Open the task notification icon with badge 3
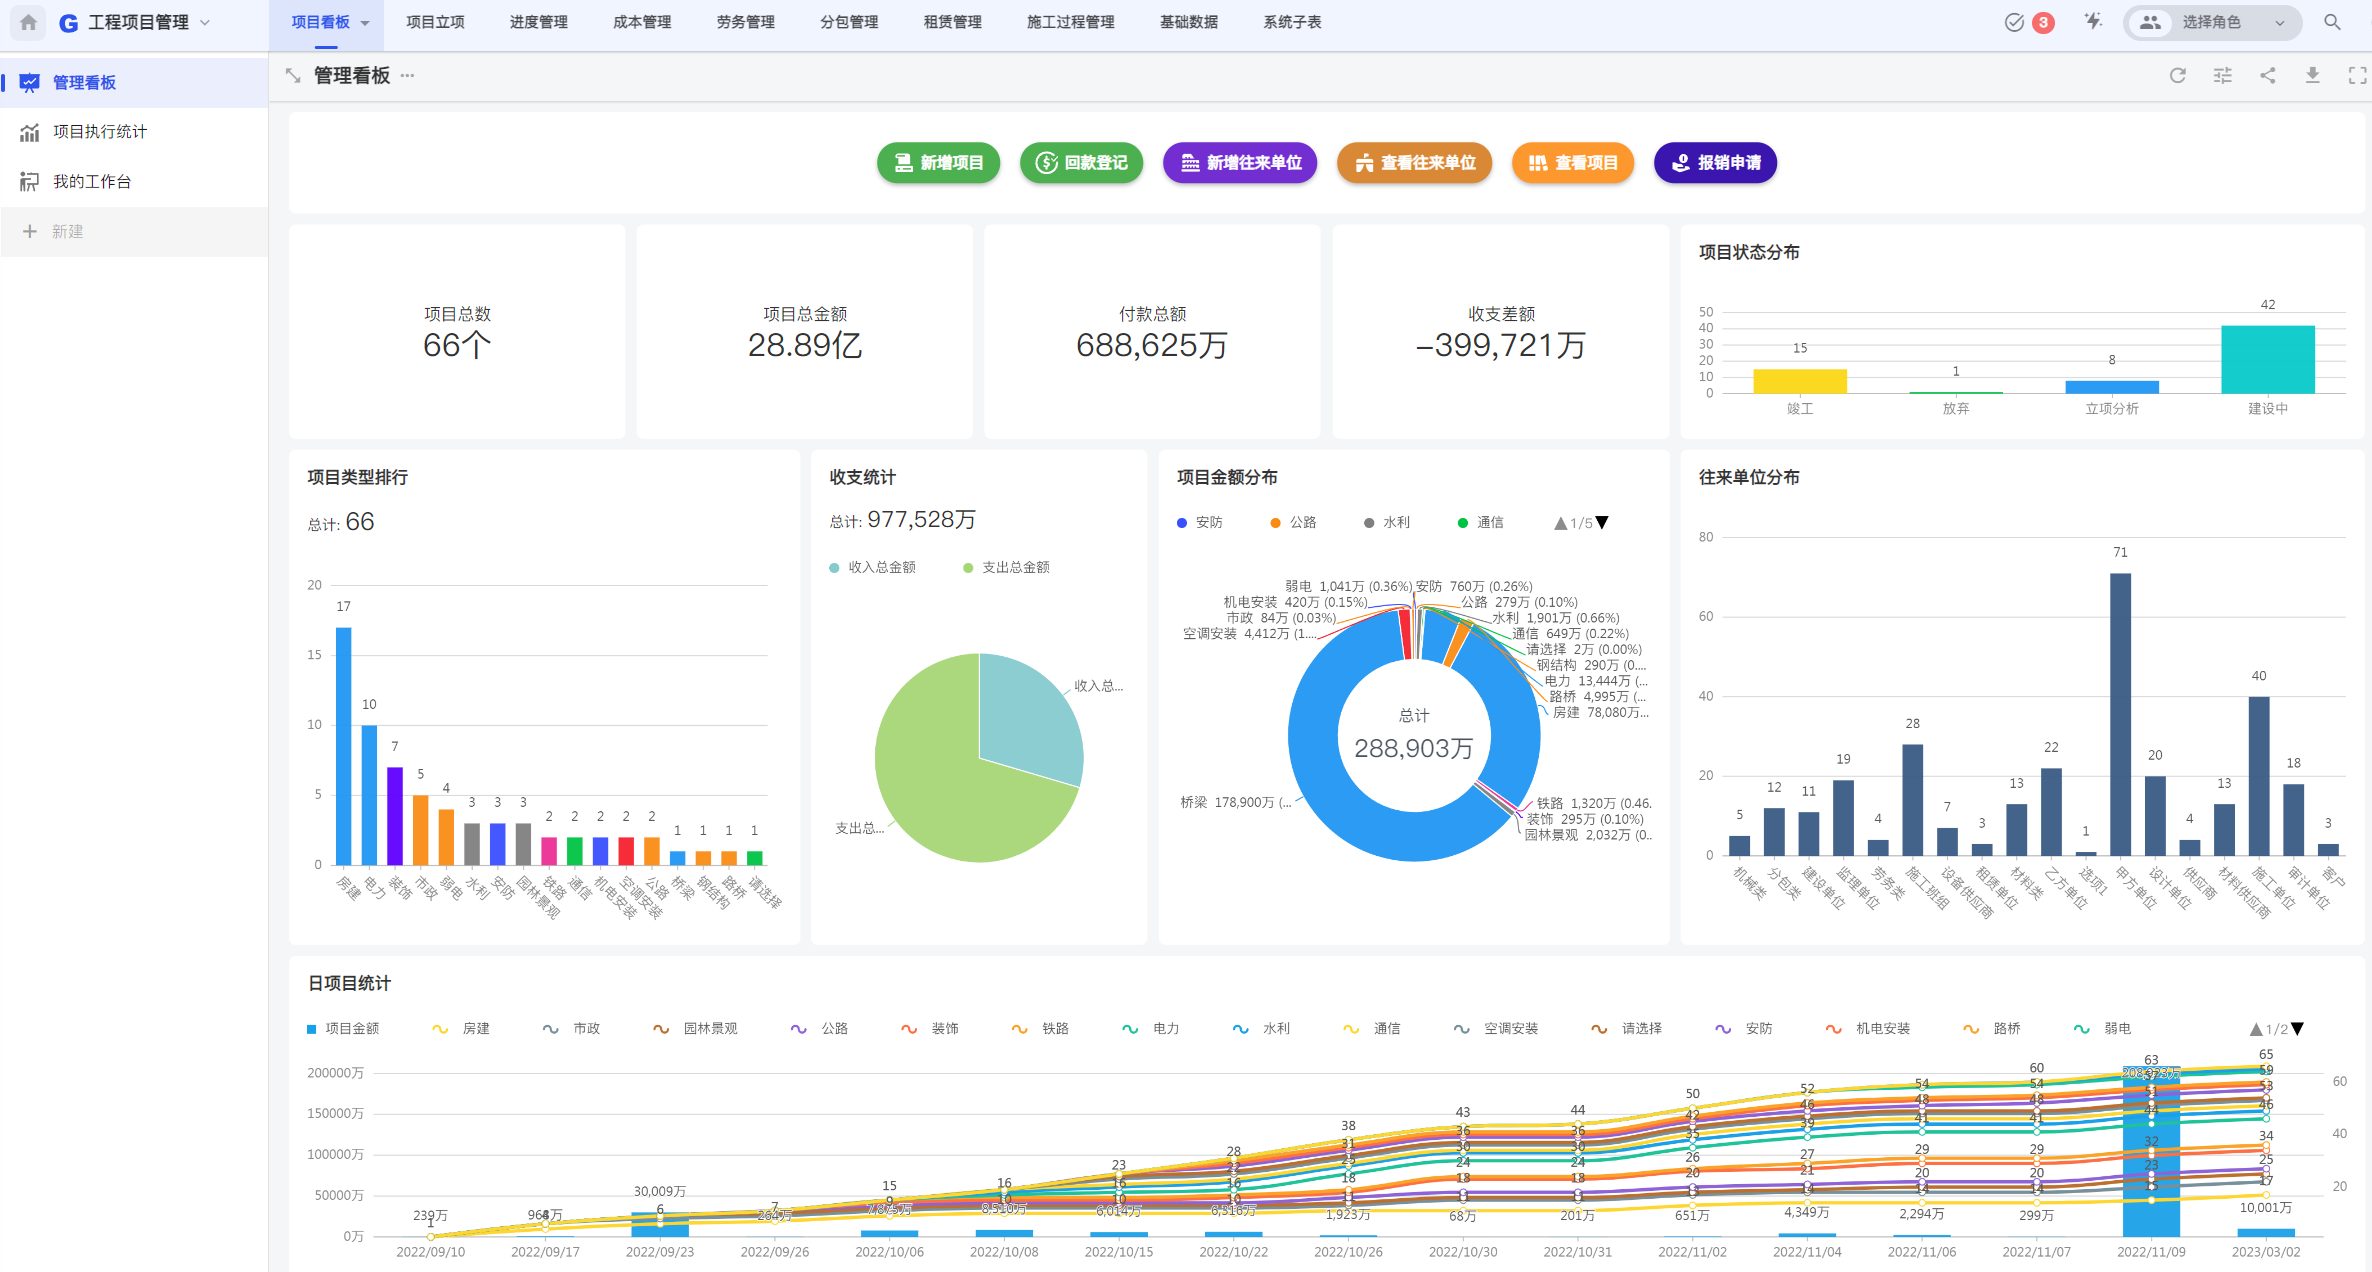 [x=2029, y=22]
